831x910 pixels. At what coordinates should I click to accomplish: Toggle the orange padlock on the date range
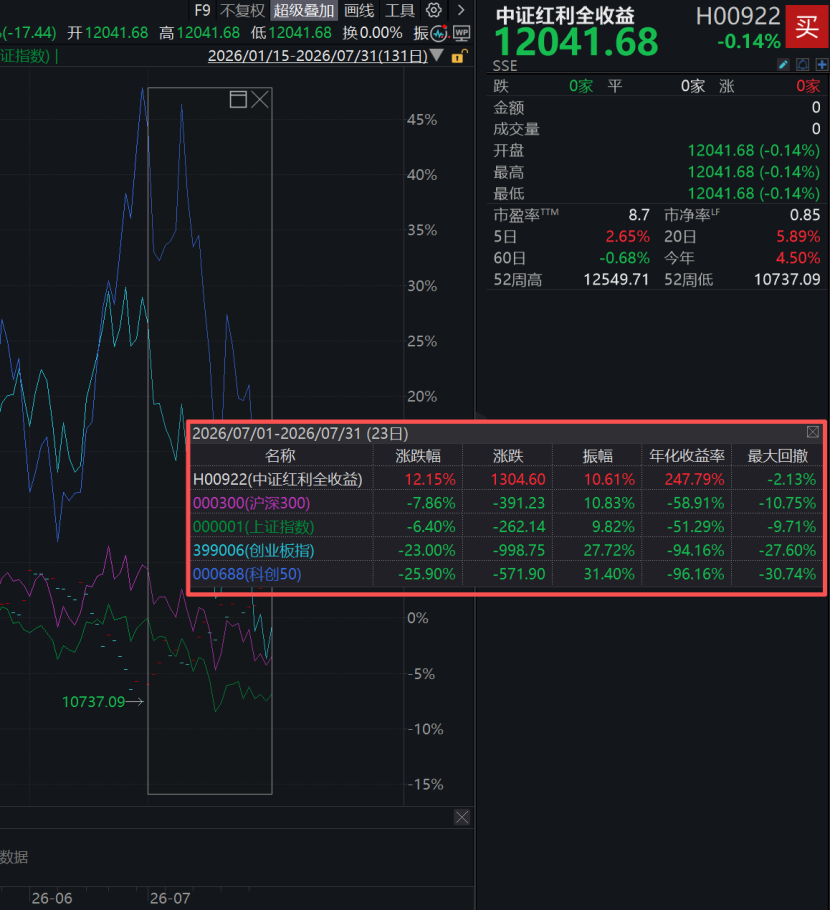(x=458, y=56)
